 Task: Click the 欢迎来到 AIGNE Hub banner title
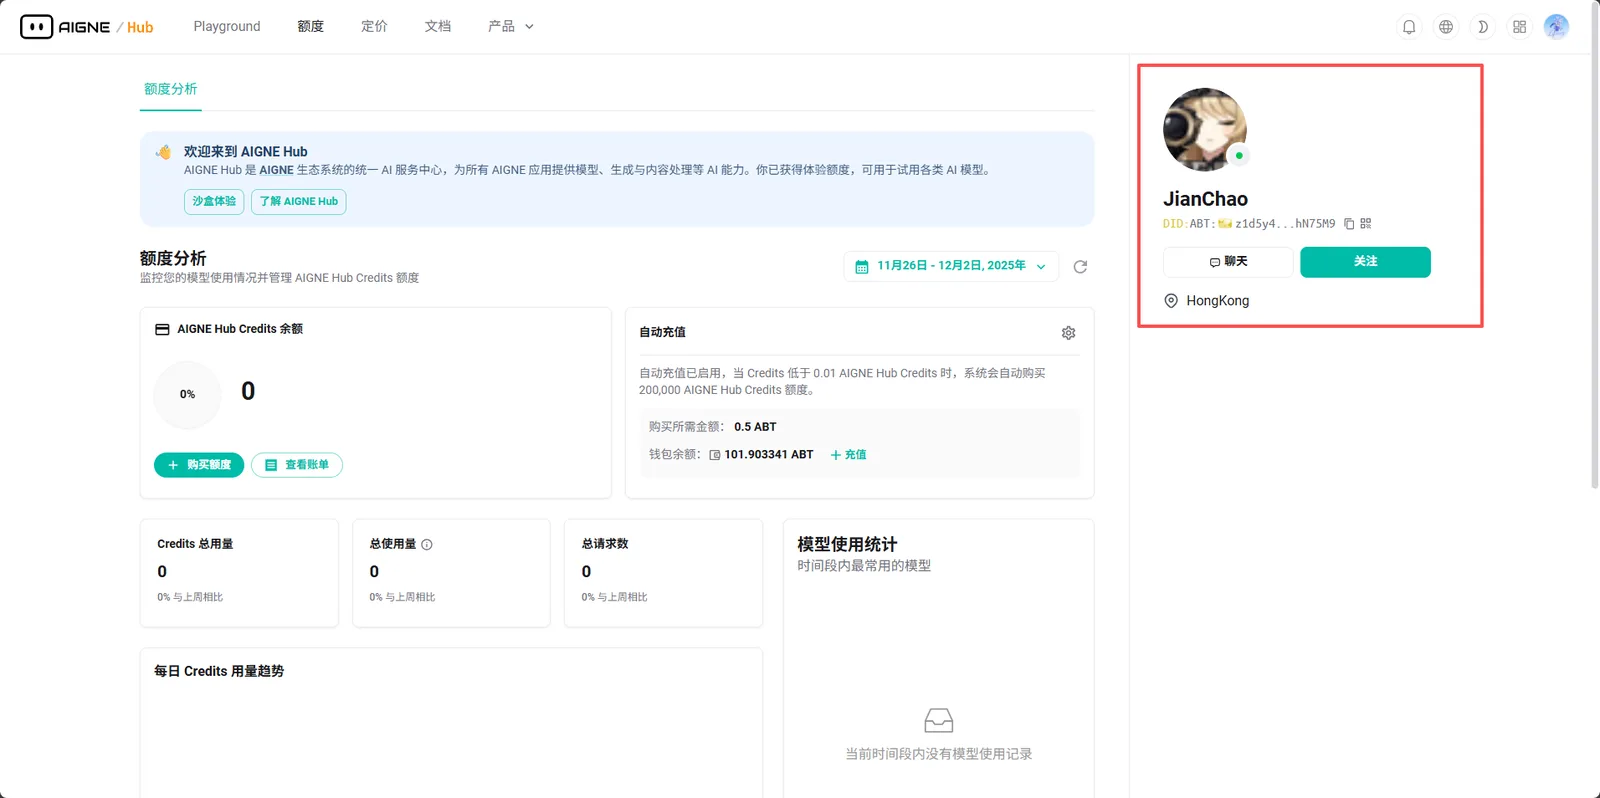[x=245, y=152]
